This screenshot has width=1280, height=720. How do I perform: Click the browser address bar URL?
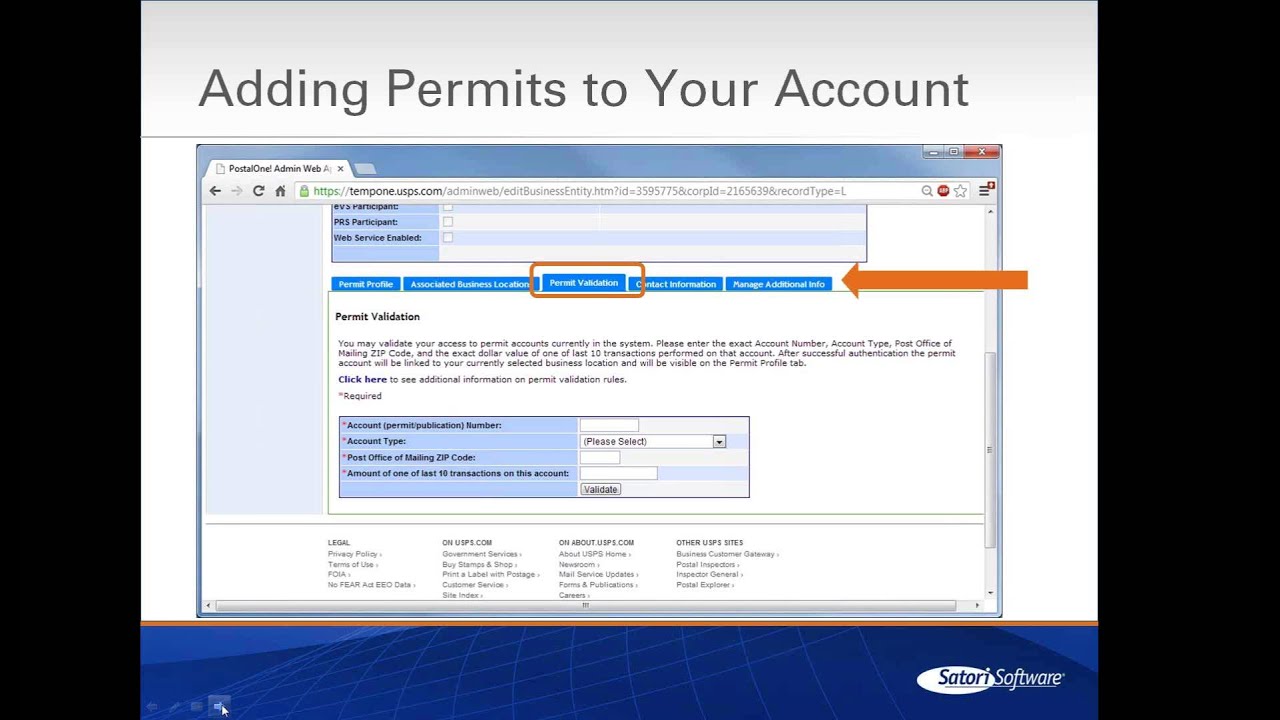[579, 191]
